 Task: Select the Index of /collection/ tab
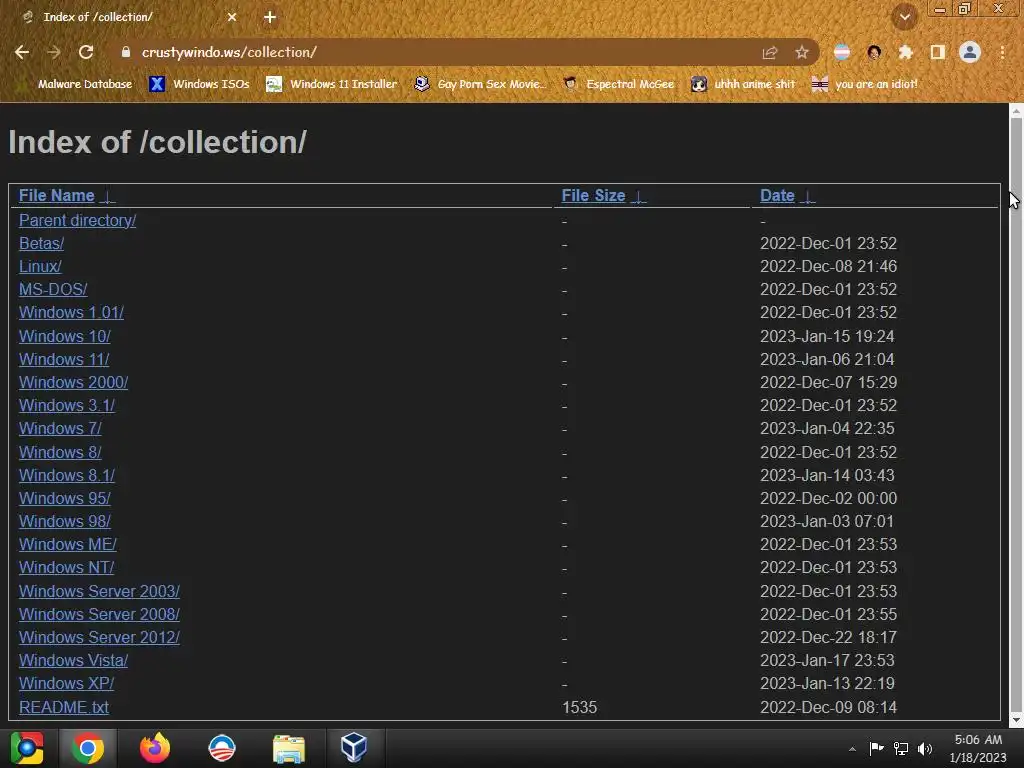click(x=129, y=18)
